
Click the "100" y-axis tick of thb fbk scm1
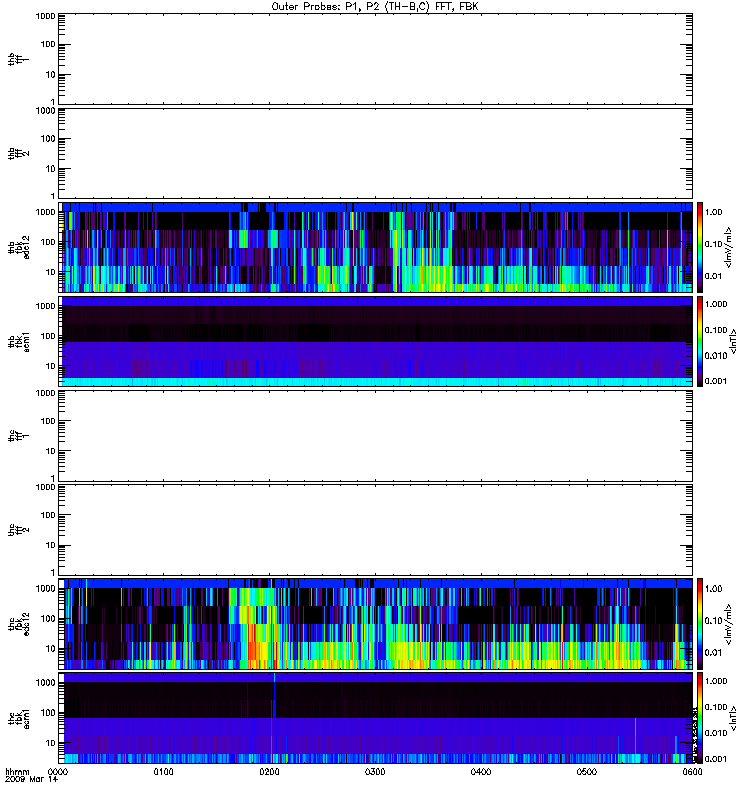coord(48,336)
